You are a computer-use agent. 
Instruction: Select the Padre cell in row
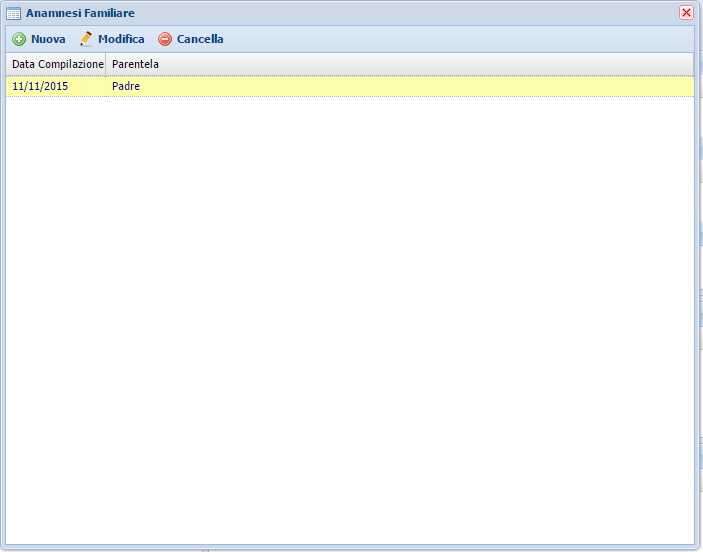pos(399,86)
